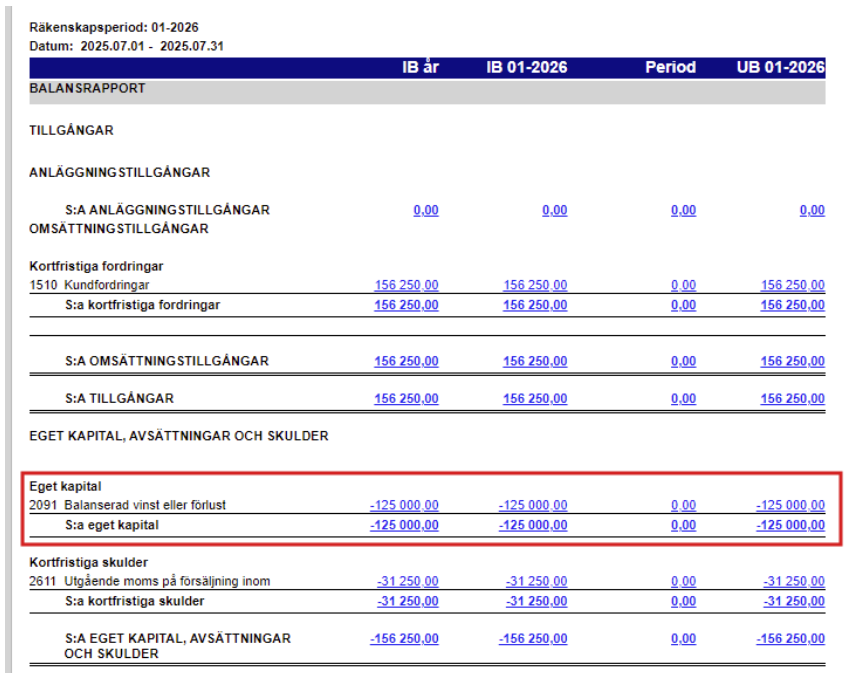Open Period value for 2091 Balanserad vinst
The height and width of the screenshot is (673, 858).
click(x=683, y=505)
